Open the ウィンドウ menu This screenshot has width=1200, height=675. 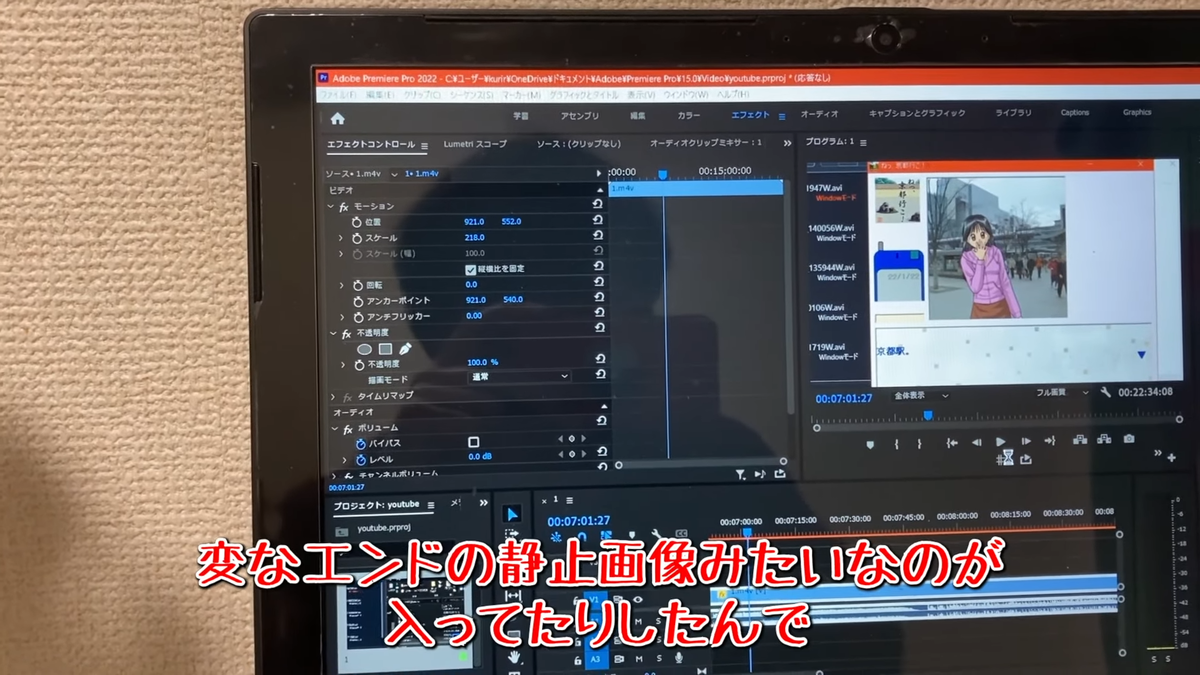[686, 95]
